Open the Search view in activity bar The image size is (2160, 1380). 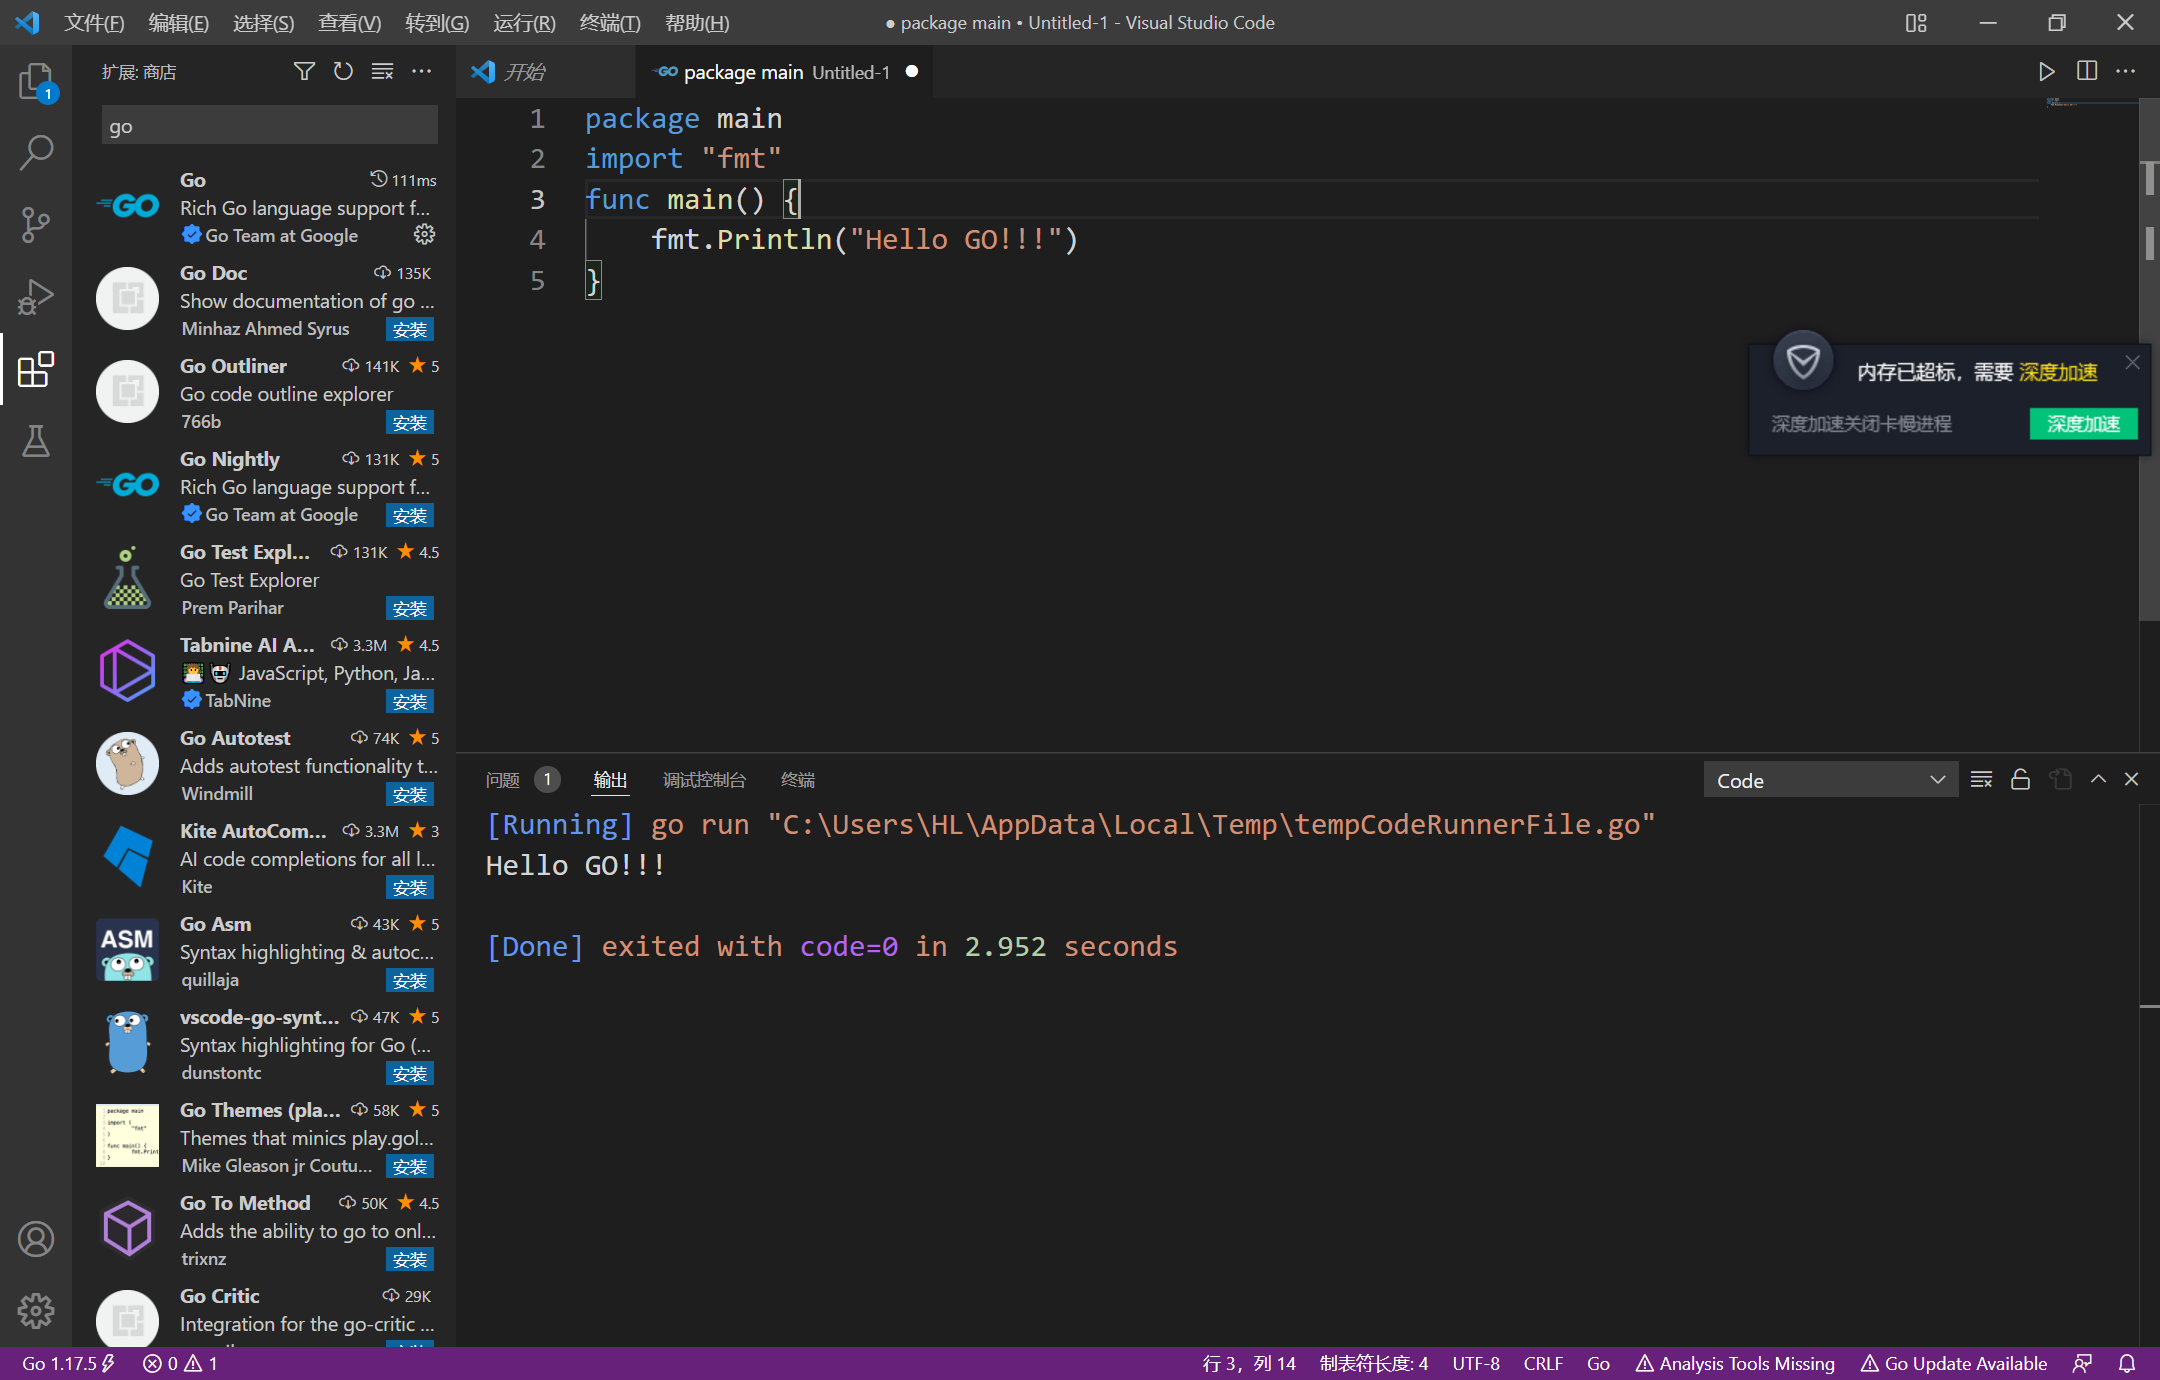[36, 153]
